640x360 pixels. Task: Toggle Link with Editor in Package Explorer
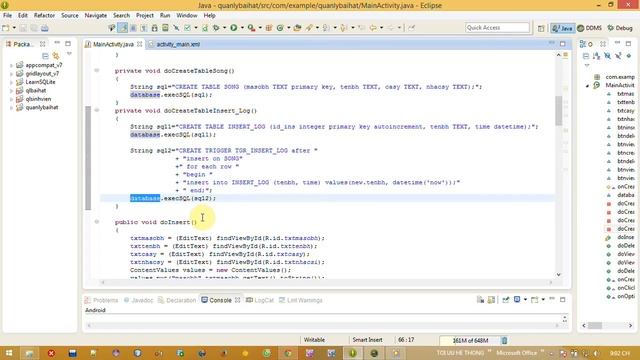pyautogui.click(x=56, y=56)
